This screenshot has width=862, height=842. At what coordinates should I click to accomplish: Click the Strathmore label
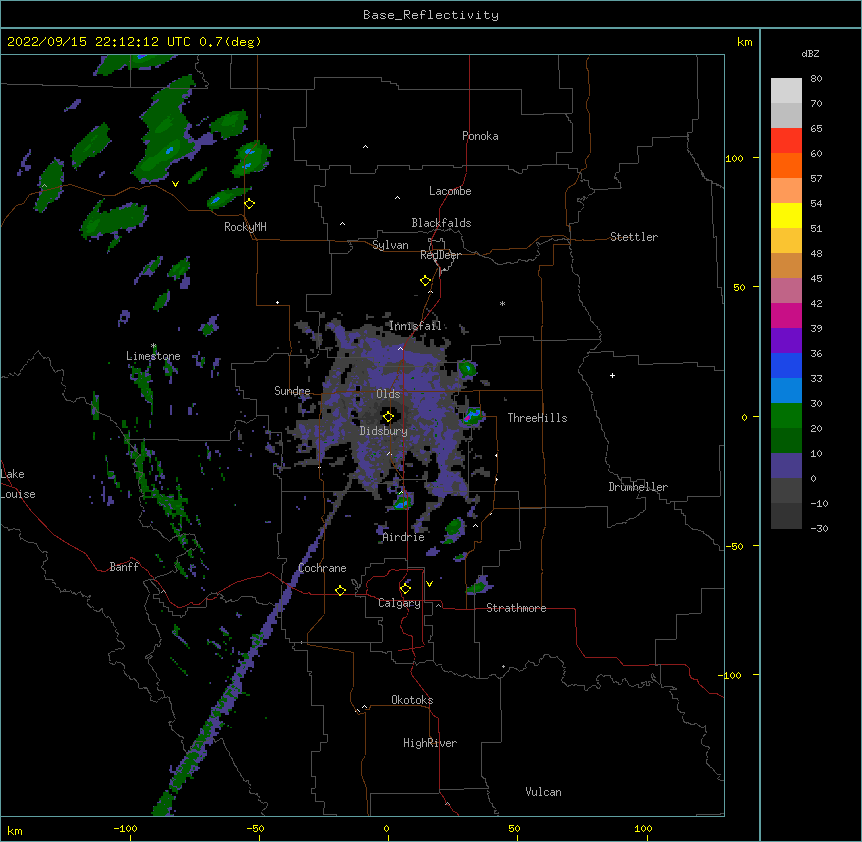tap(516, 608)
